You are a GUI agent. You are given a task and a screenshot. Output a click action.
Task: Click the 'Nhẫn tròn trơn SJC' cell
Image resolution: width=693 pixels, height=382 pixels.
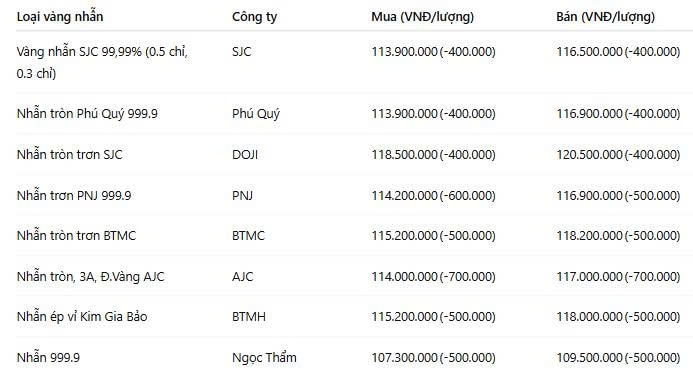(69, 154)
